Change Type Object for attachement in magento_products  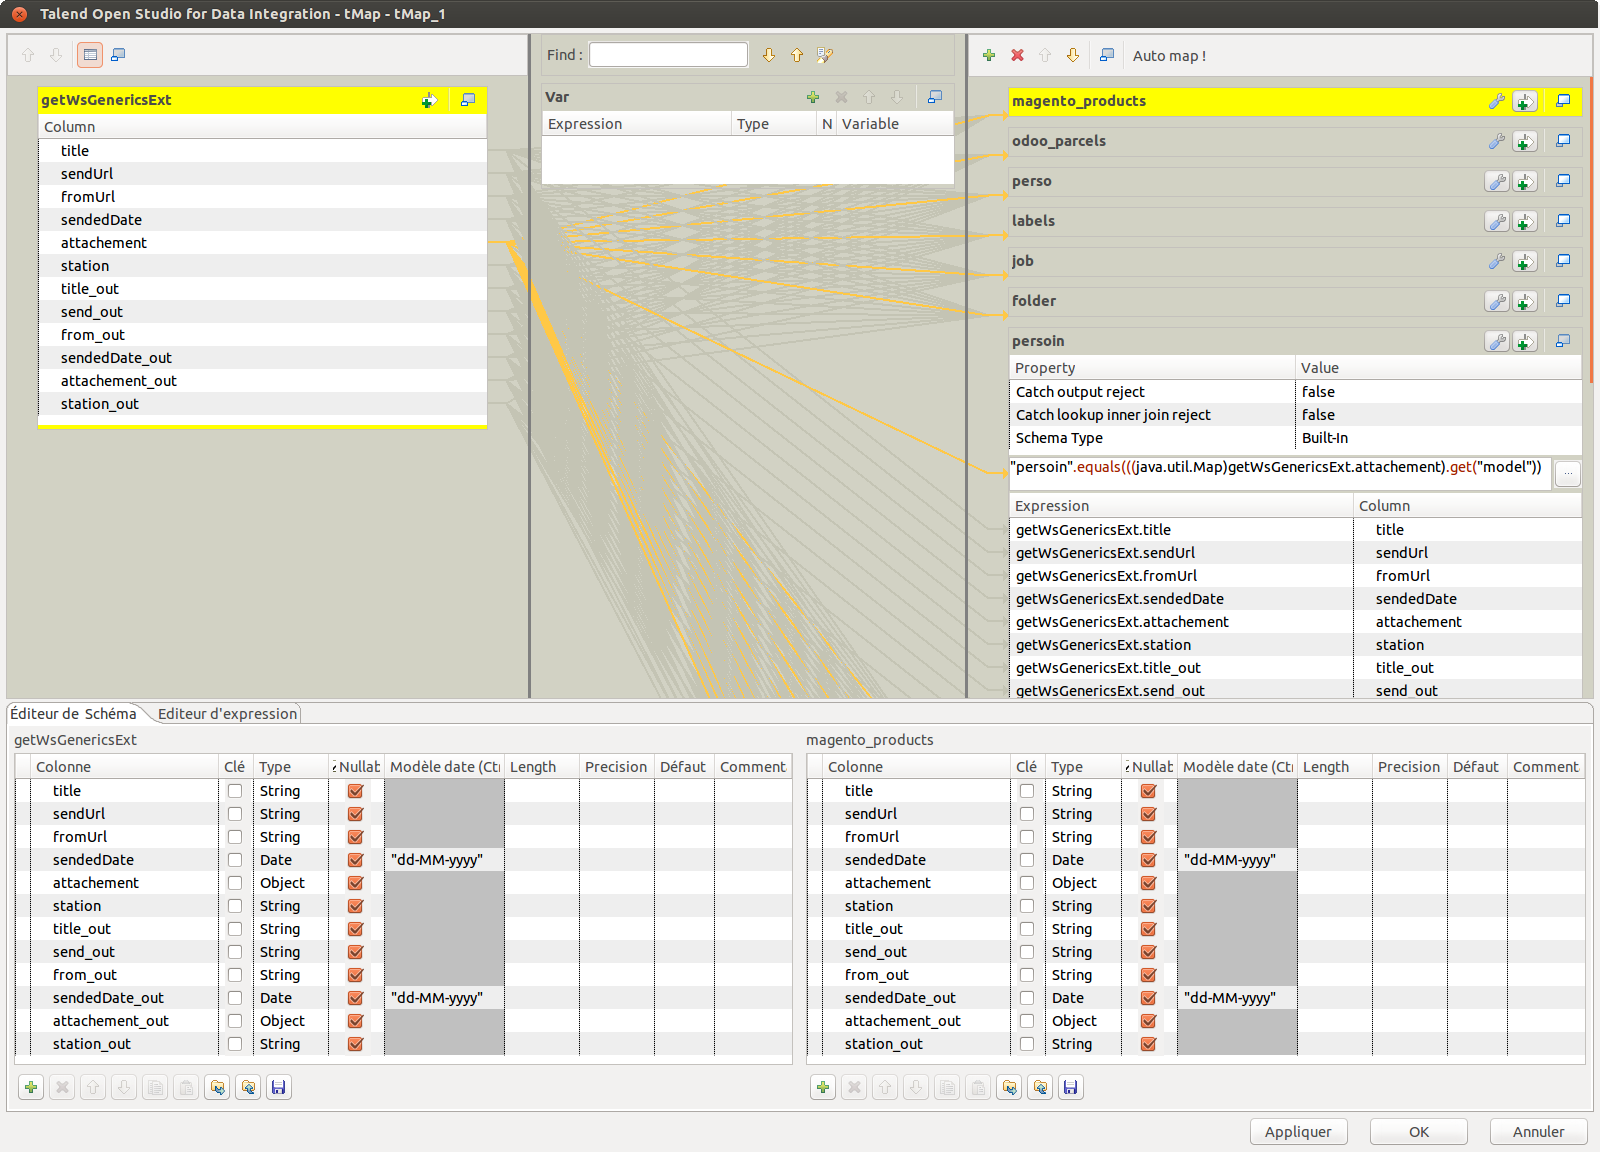coord(1084,883)
